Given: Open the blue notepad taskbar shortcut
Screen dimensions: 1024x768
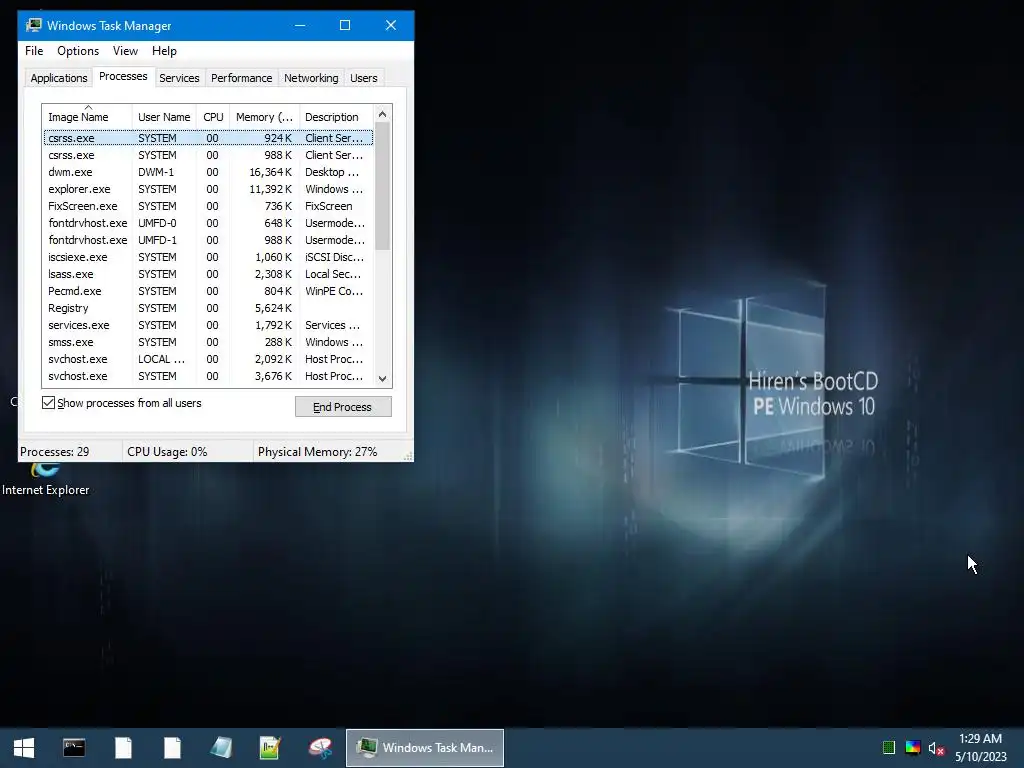Looking at the screenshot, I should (221, 748).
